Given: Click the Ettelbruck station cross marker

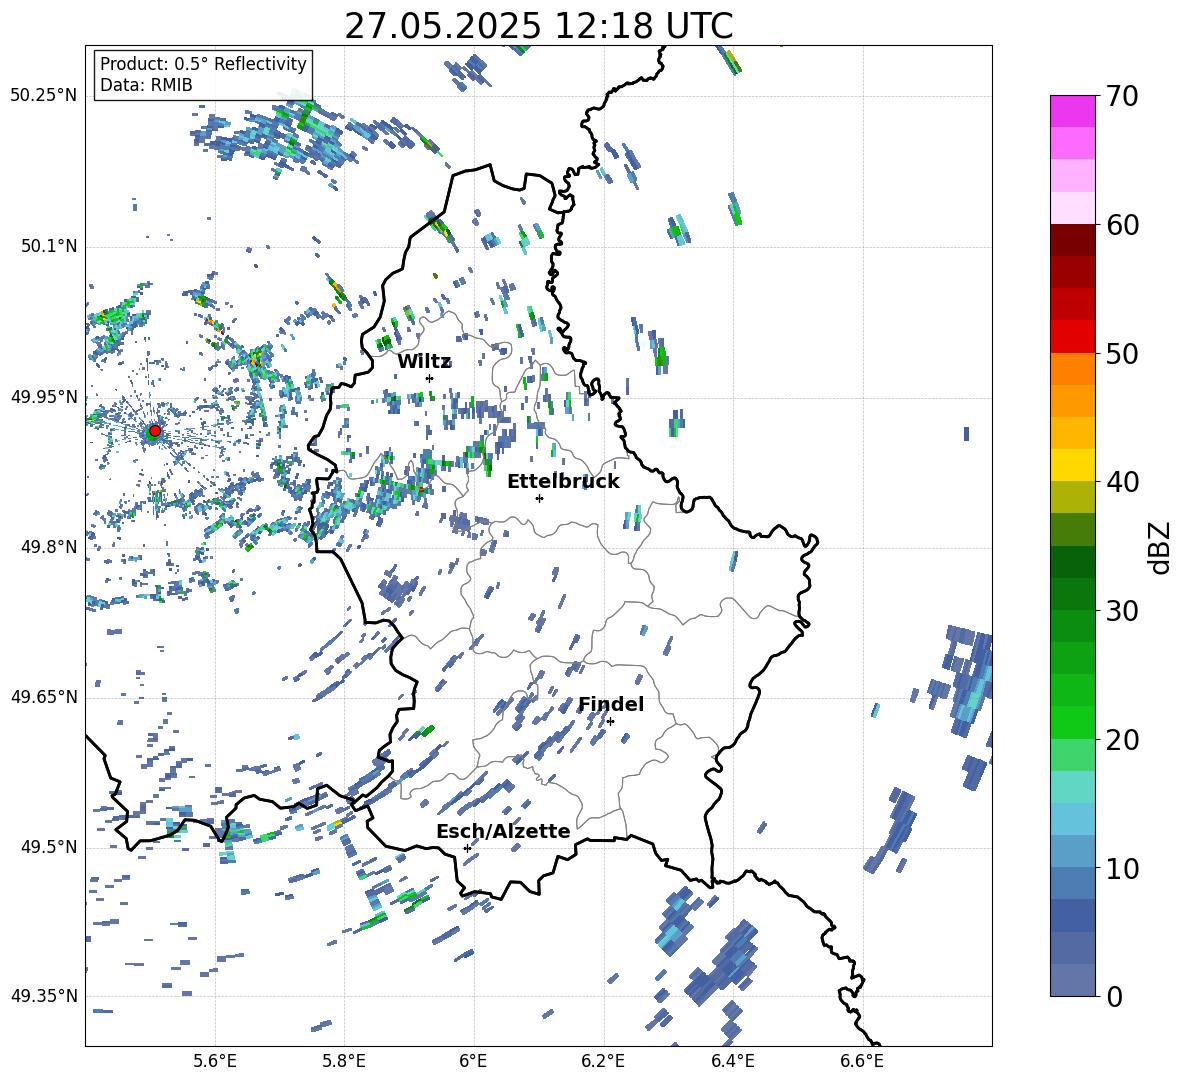Looking at the screenshot, I should [539, 498].
